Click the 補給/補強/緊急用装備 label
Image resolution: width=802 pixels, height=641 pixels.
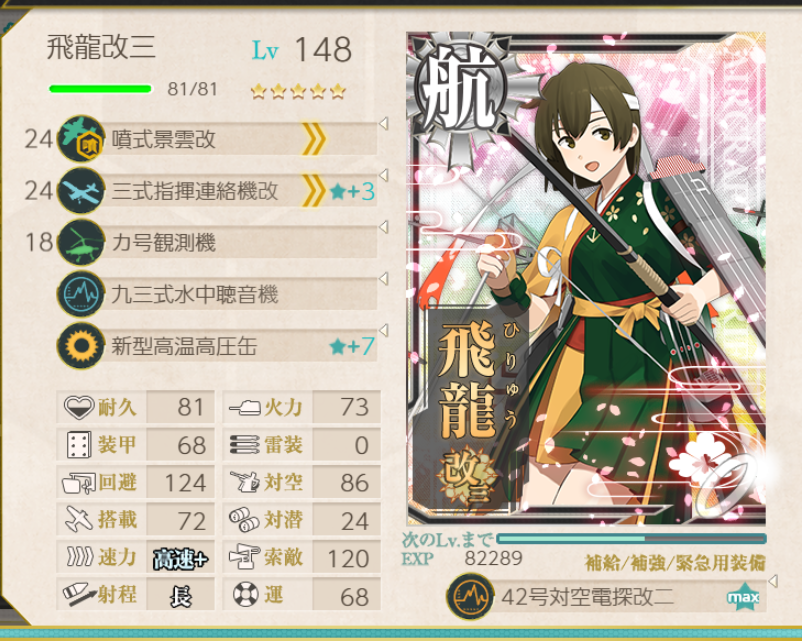coord(675,563)
